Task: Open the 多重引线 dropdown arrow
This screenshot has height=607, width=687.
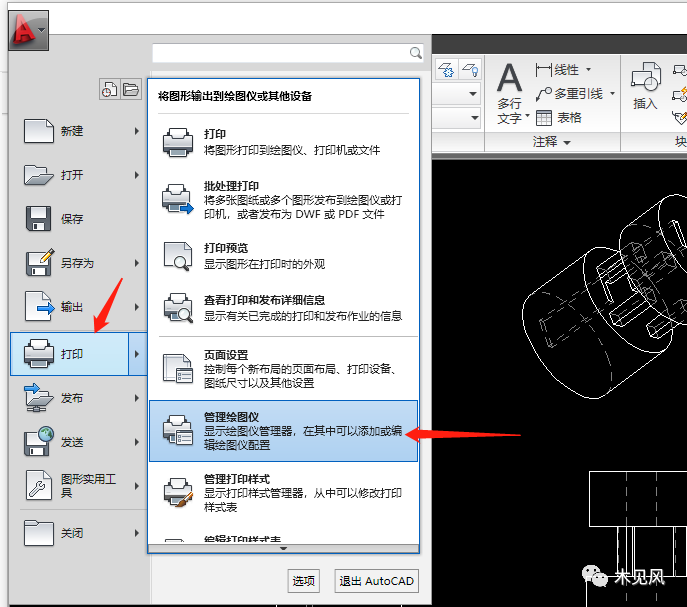Action: [x=613, y=93]
